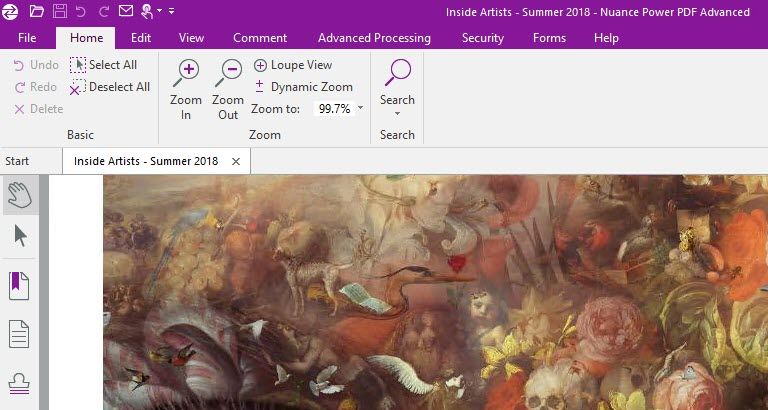This screenshot has height=410, width=768.
Task: Click the Search magnifying glass icon
Action: click(397, 73)
